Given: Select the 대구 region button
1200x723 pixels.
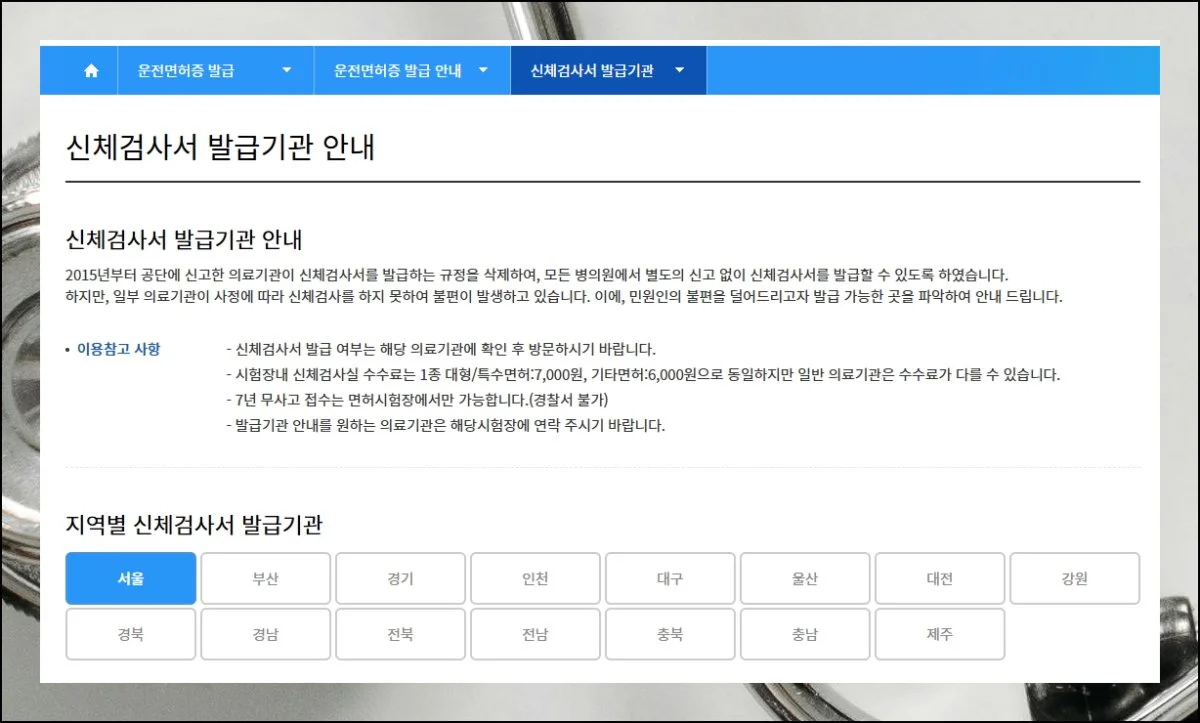Looking at the screenshot, I should point(670,579).
